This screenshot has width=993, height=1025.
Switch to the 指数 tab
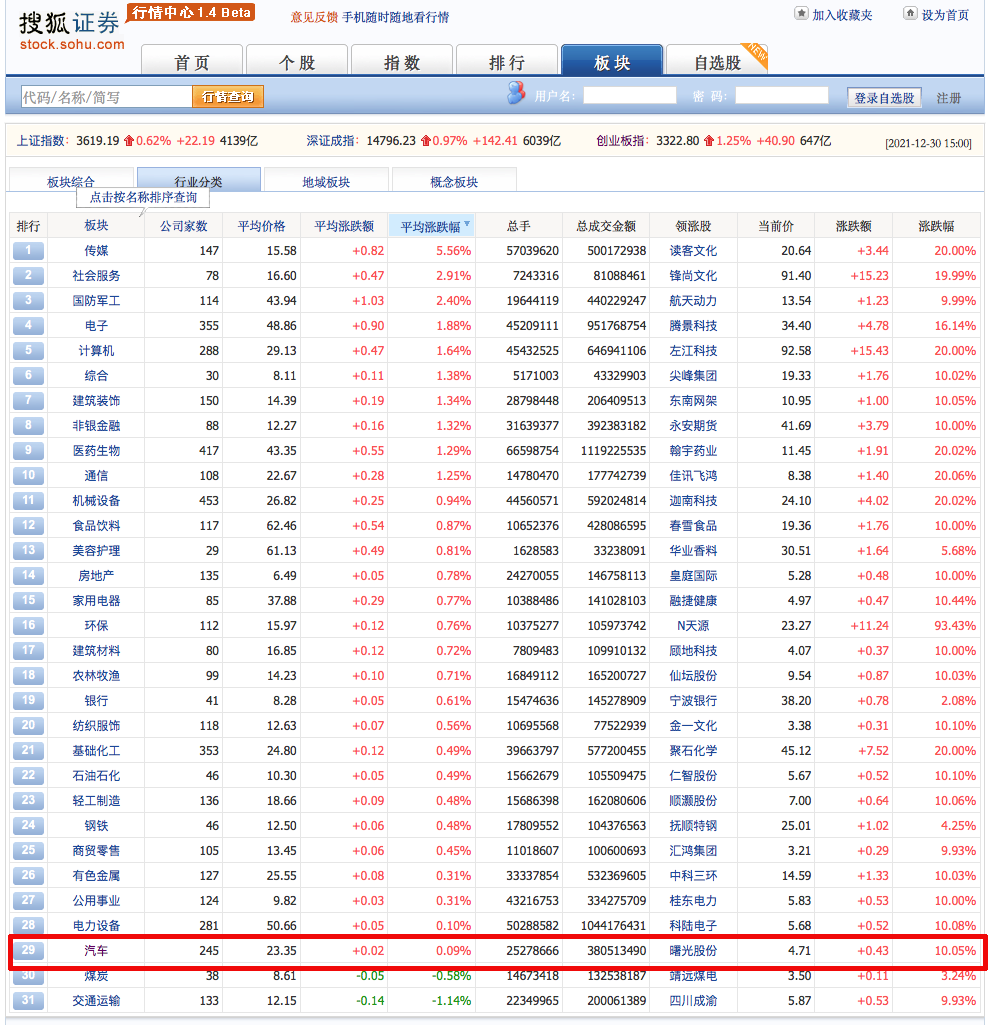tap(401, 61)
